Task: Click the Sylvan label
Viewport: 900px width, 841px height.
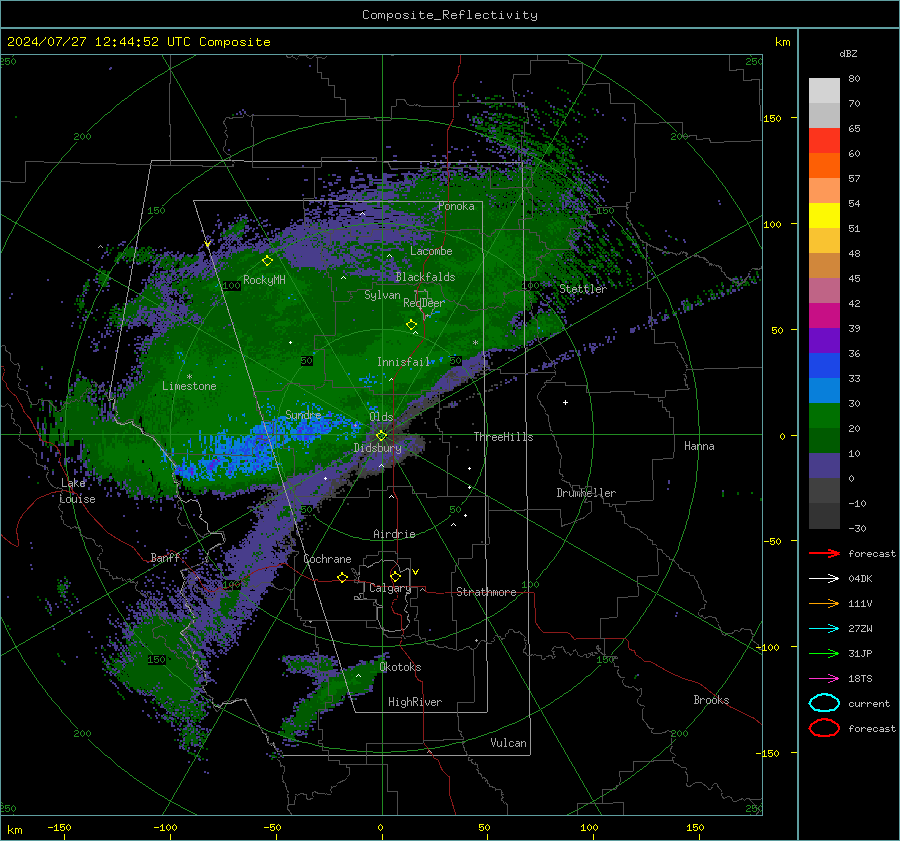Action: click(x=382, y=295)
